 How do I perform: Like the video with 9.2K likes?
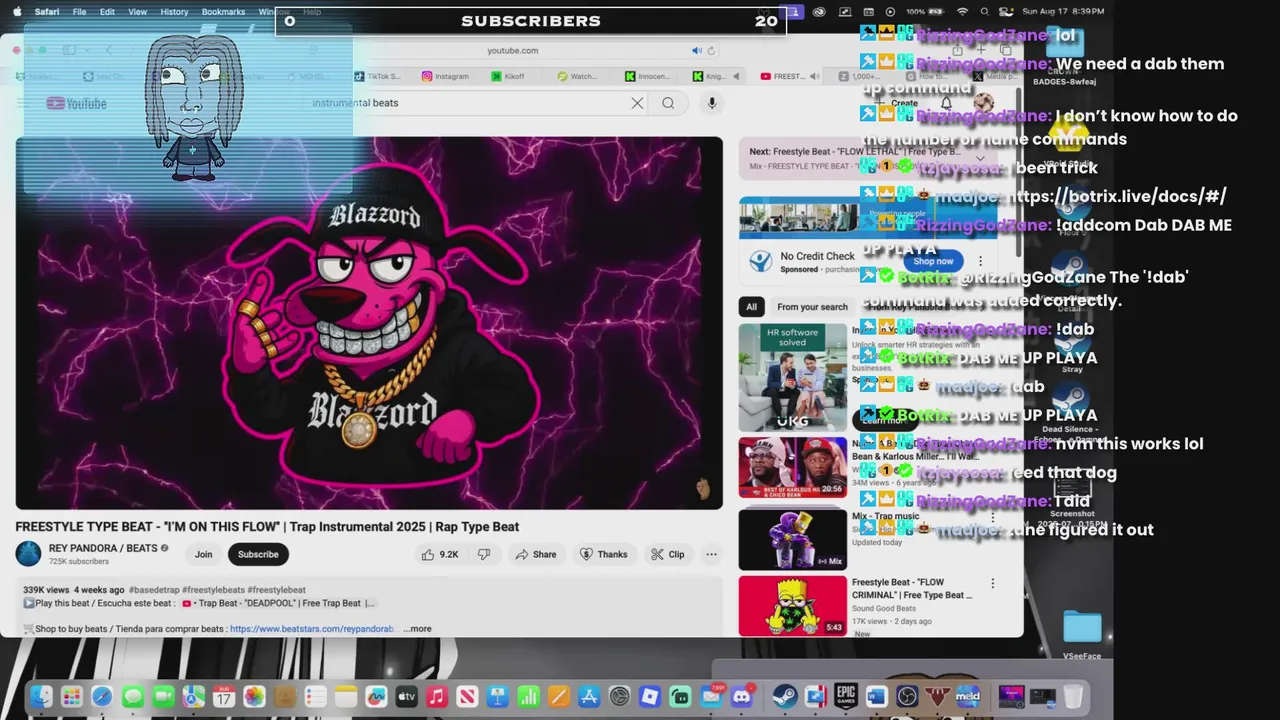point(440,554)
